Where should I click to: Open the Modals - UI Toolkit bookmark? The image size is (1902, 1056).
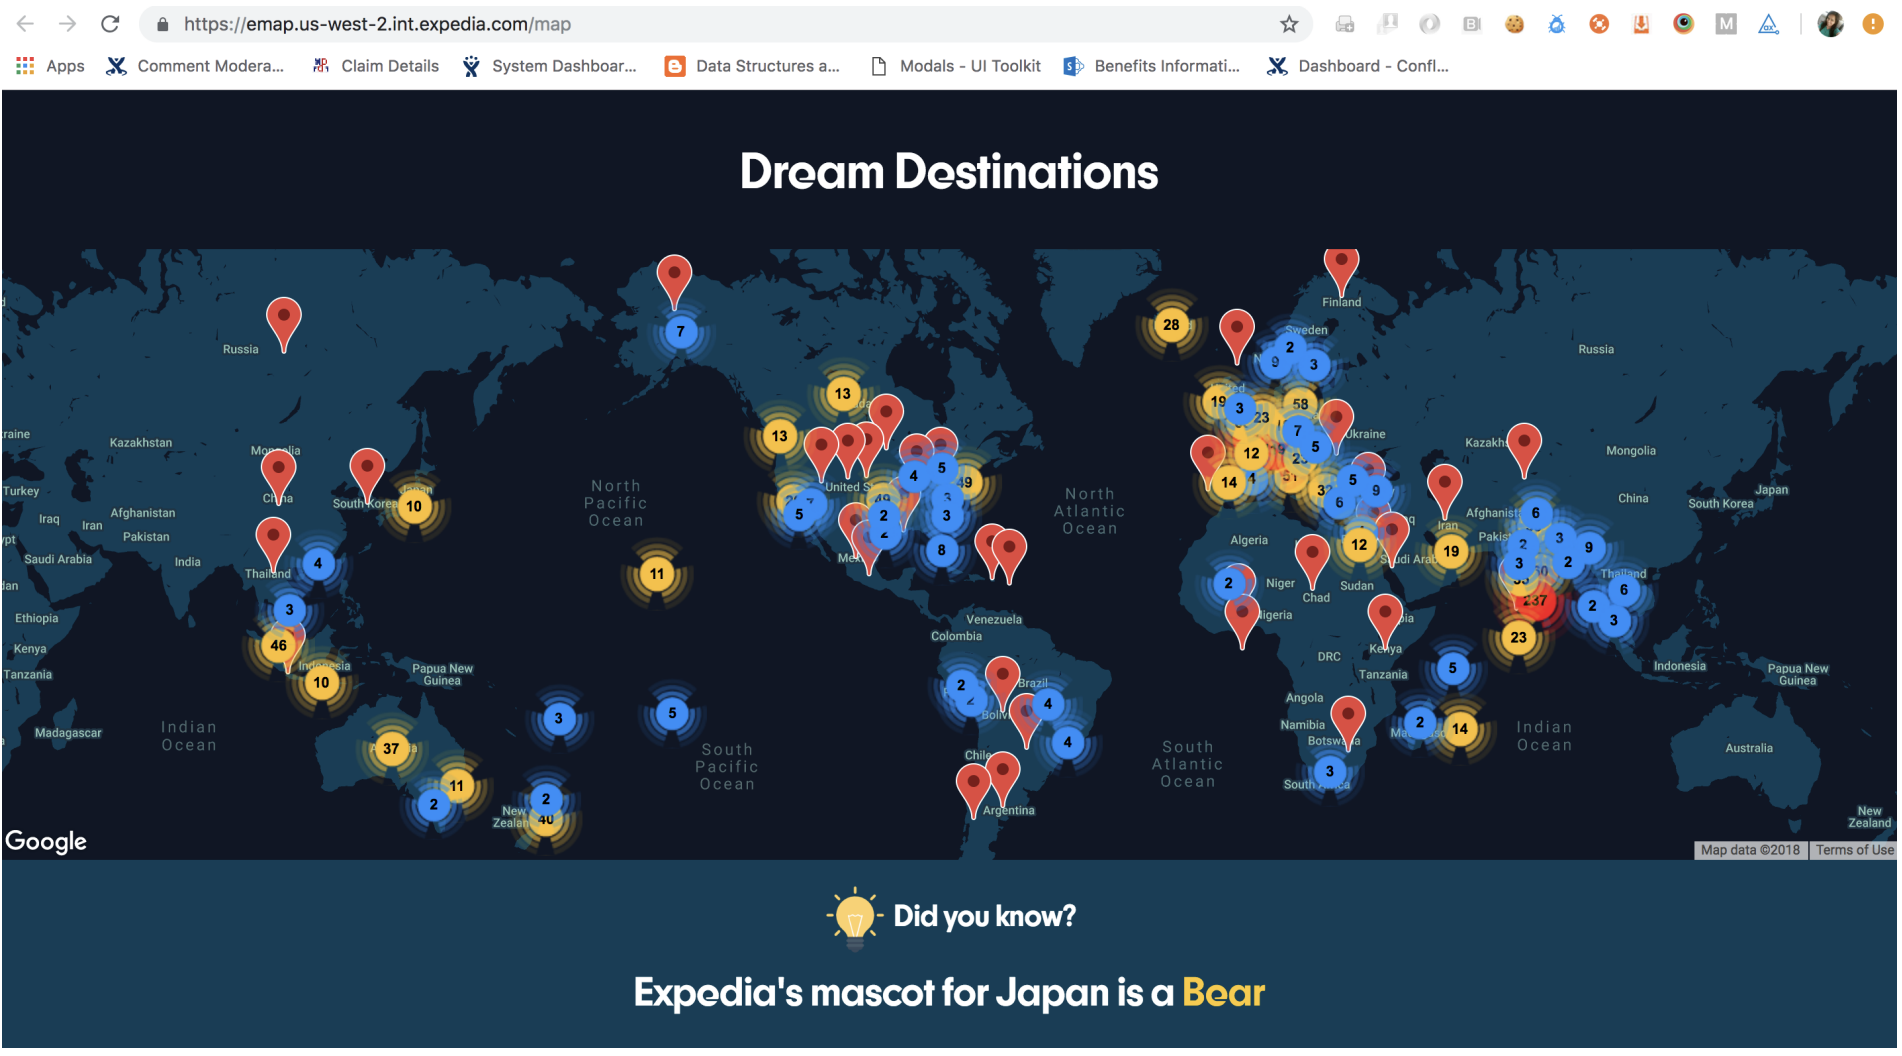pos(957,66)
